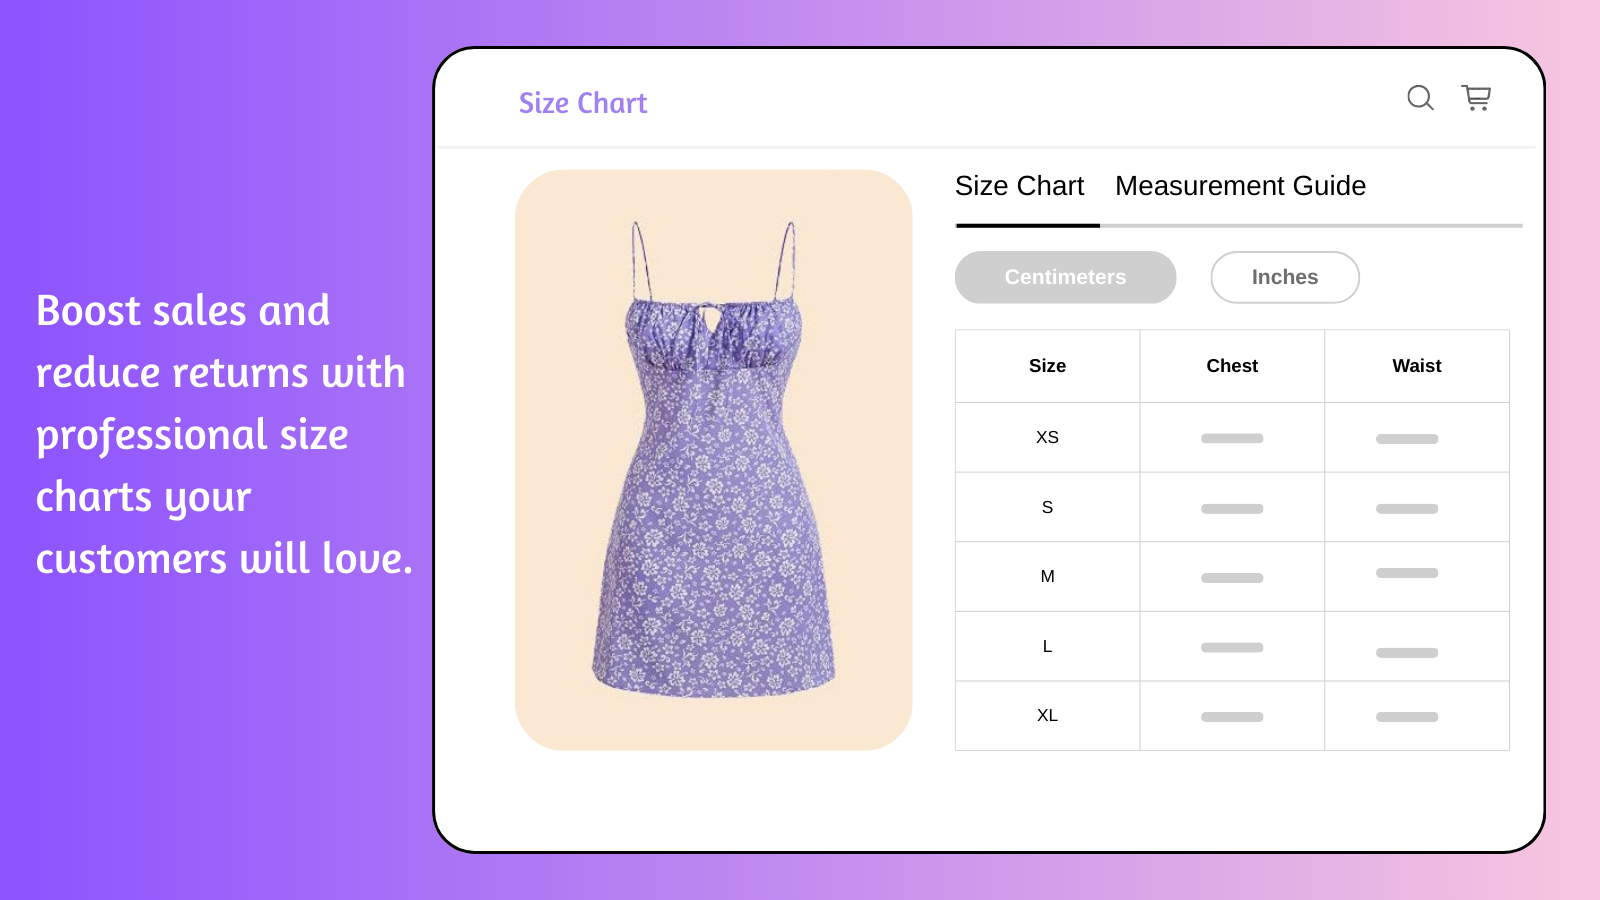Select the Centimeters unit toggle

tap(1065, 277)
